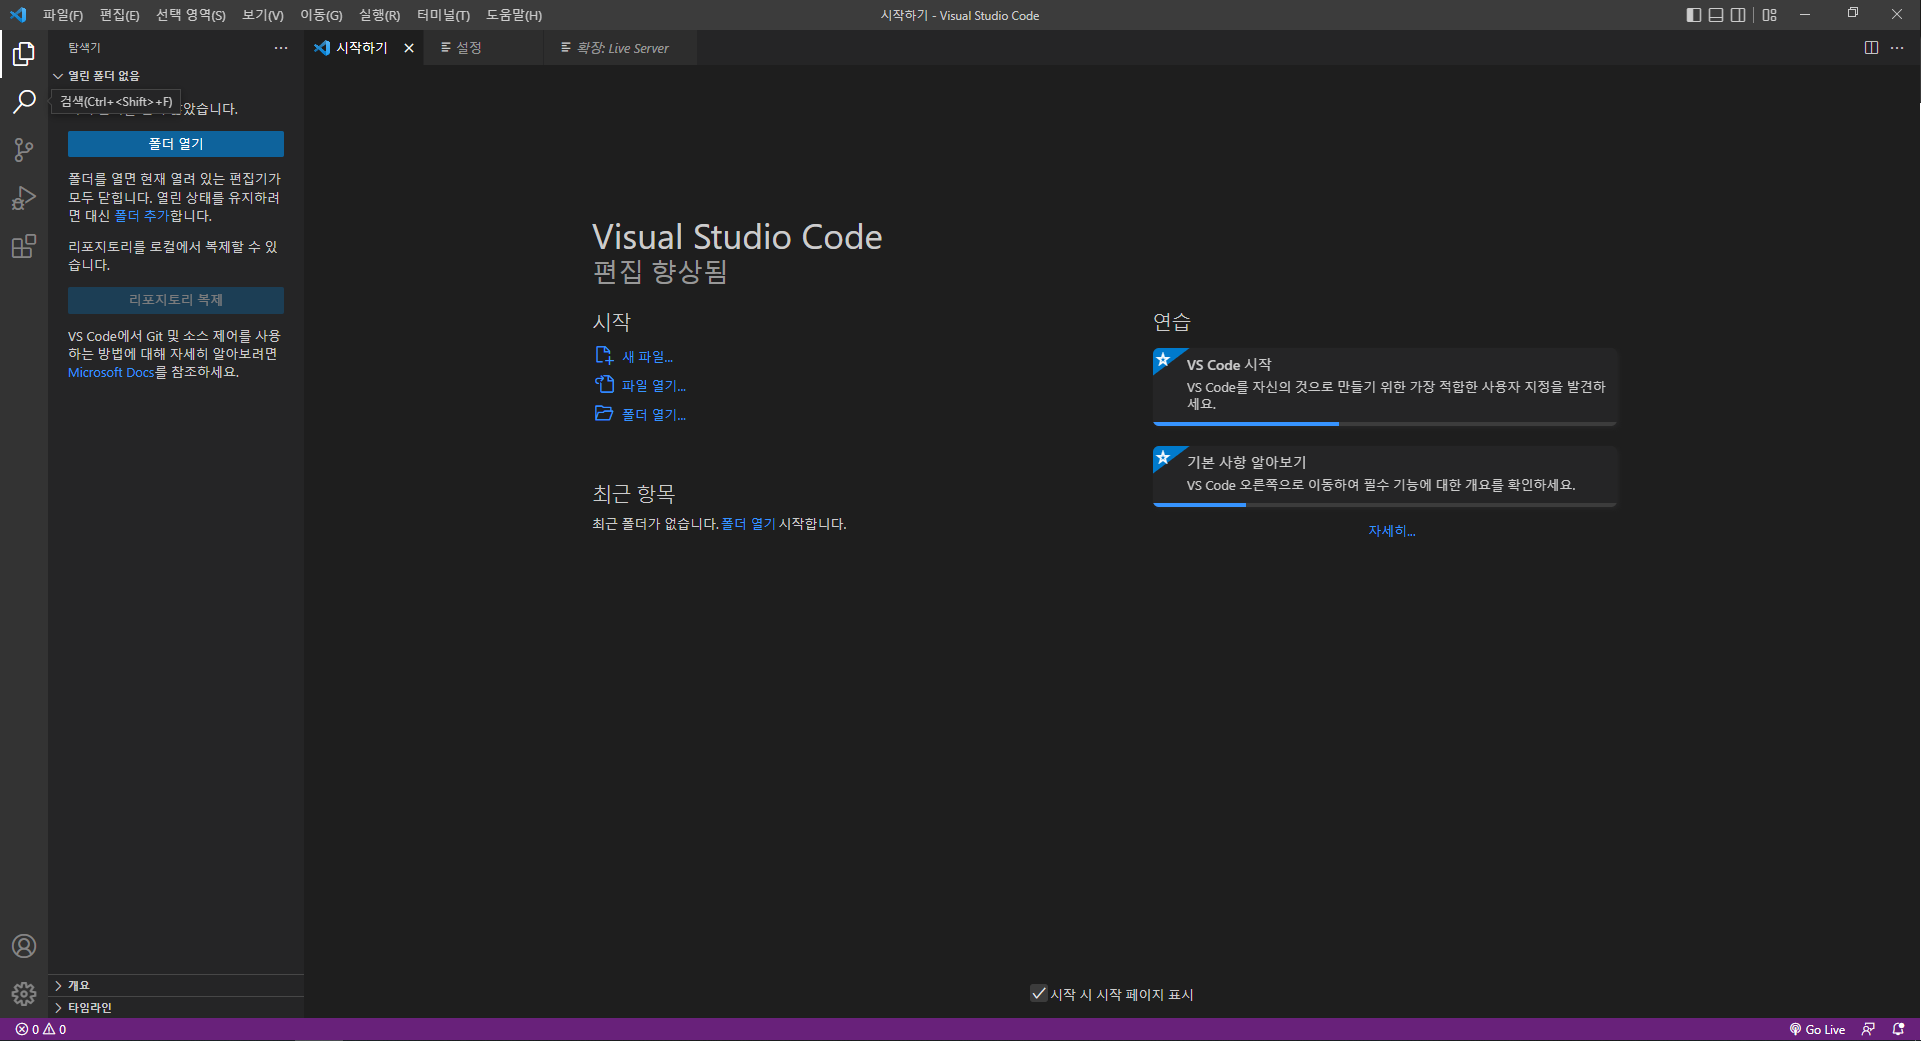Click the VS Code logo in title bar
This screenshot has width=1921, height=1041.
pos(18,15)
